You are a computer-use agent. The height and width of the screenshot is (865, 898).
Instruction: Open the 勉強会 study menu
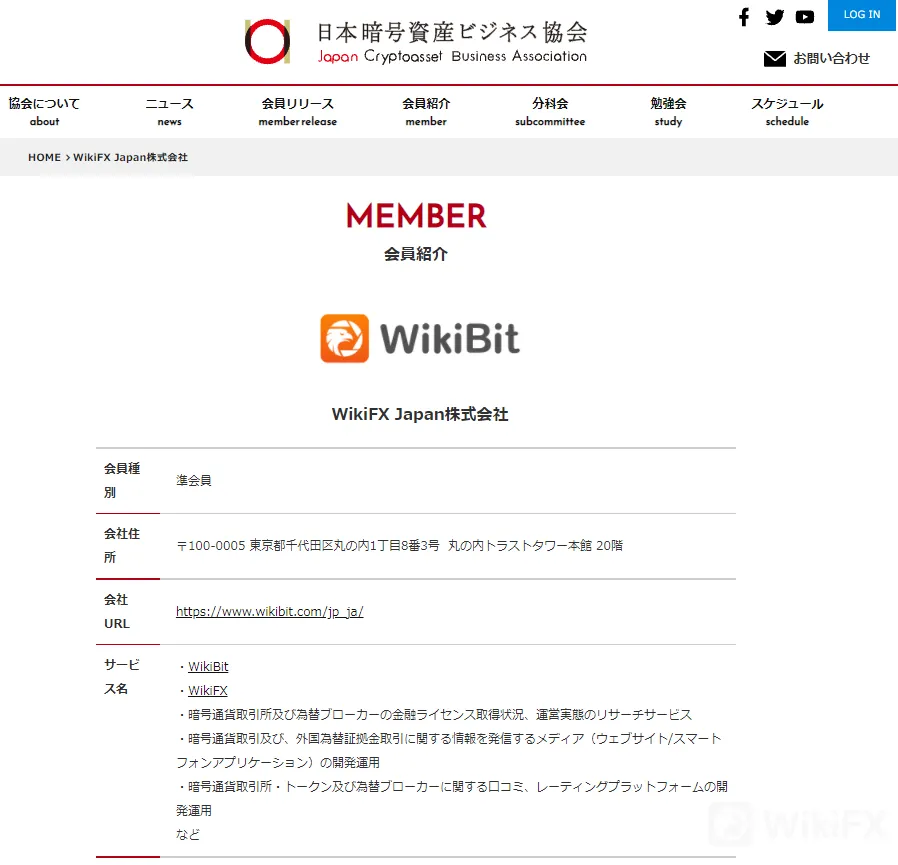pos(668,112)
